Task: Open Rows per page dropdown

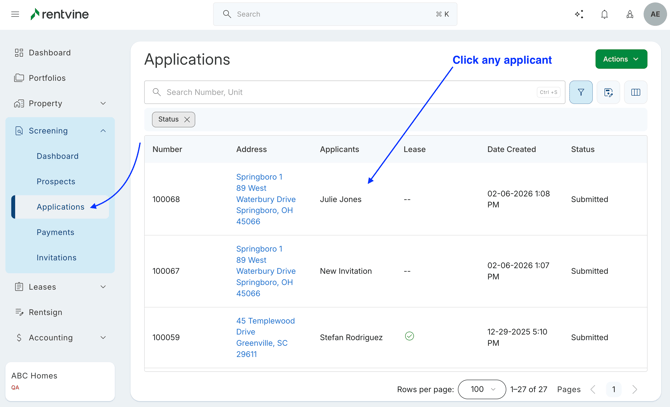Action: (482, 389)
